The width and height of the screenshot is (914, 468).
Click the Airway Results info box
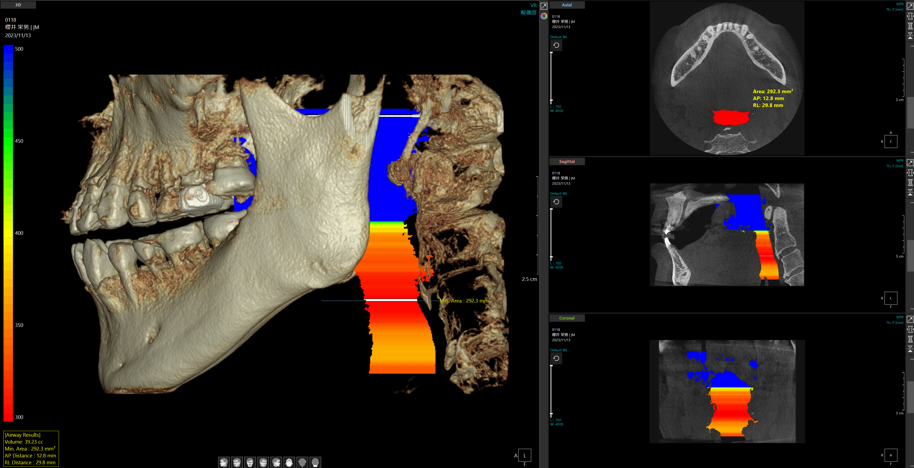click(x=31, y=449)
